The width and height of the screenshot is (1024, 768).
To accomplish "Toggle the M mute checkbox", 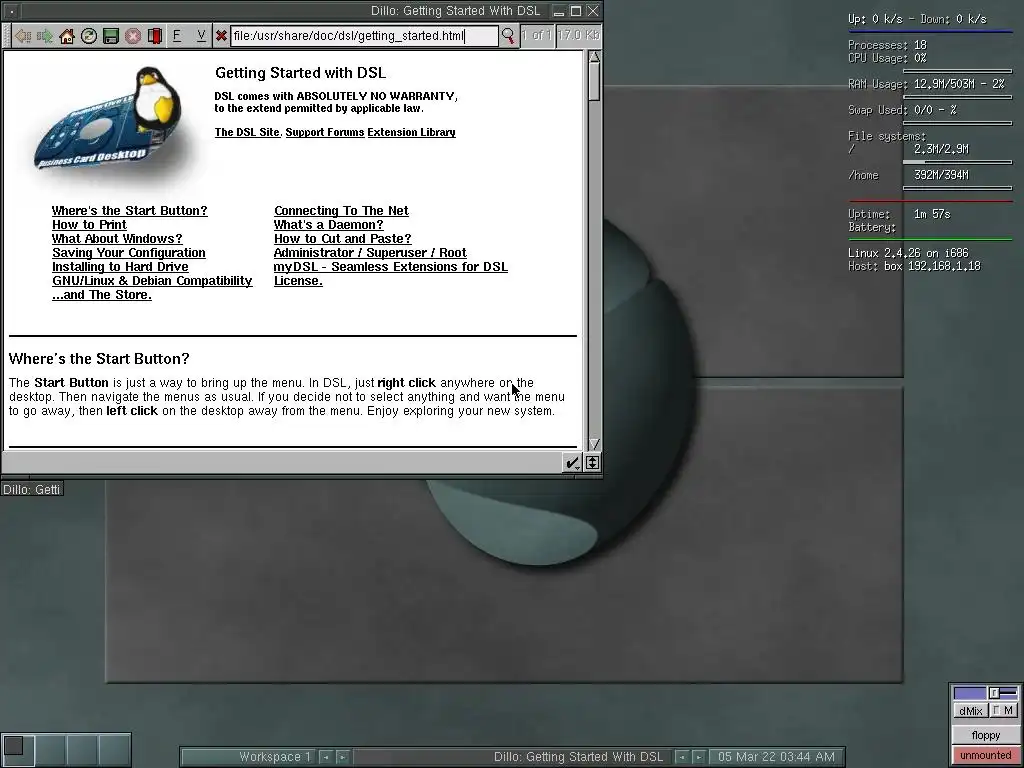I will click(x=1004, y=711).
